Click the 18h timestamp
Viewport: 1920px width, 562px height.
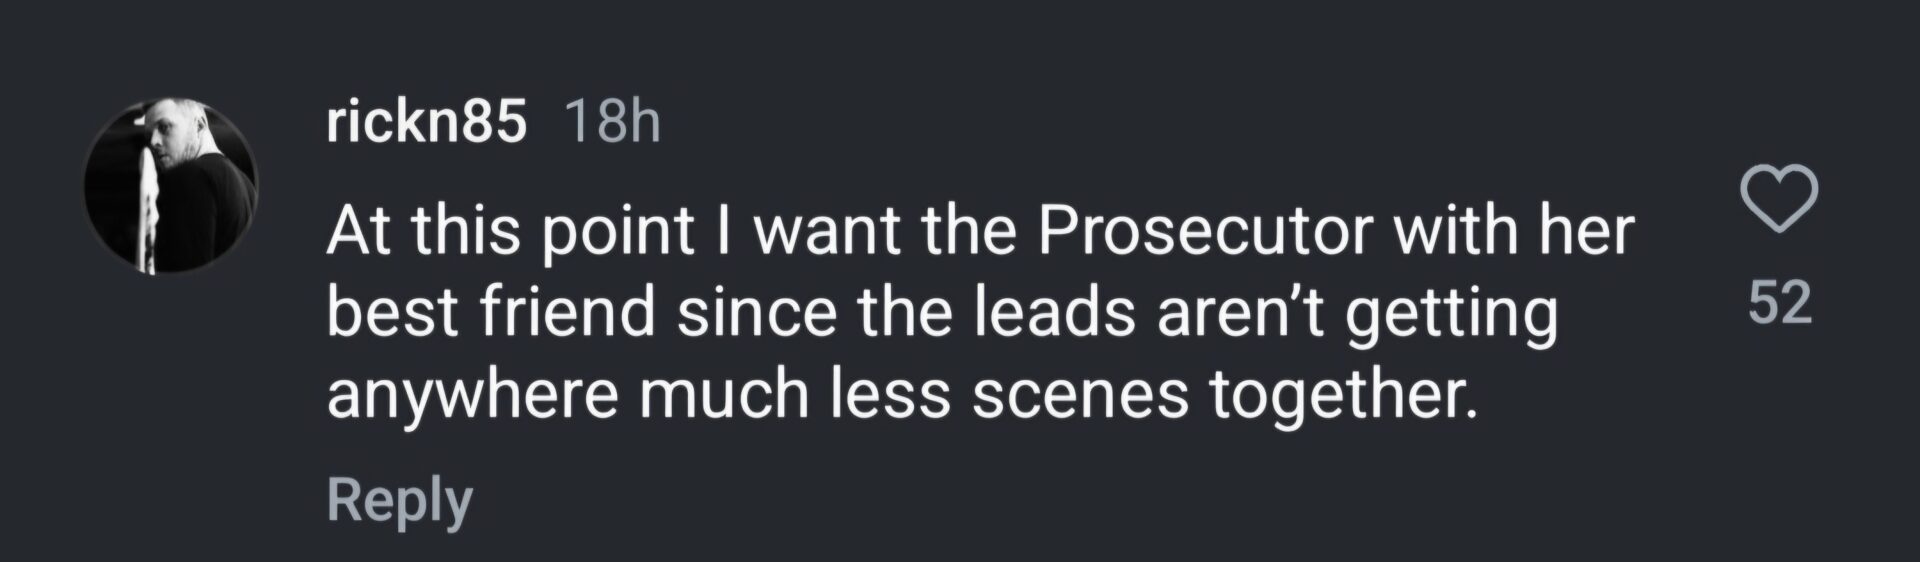612,123
